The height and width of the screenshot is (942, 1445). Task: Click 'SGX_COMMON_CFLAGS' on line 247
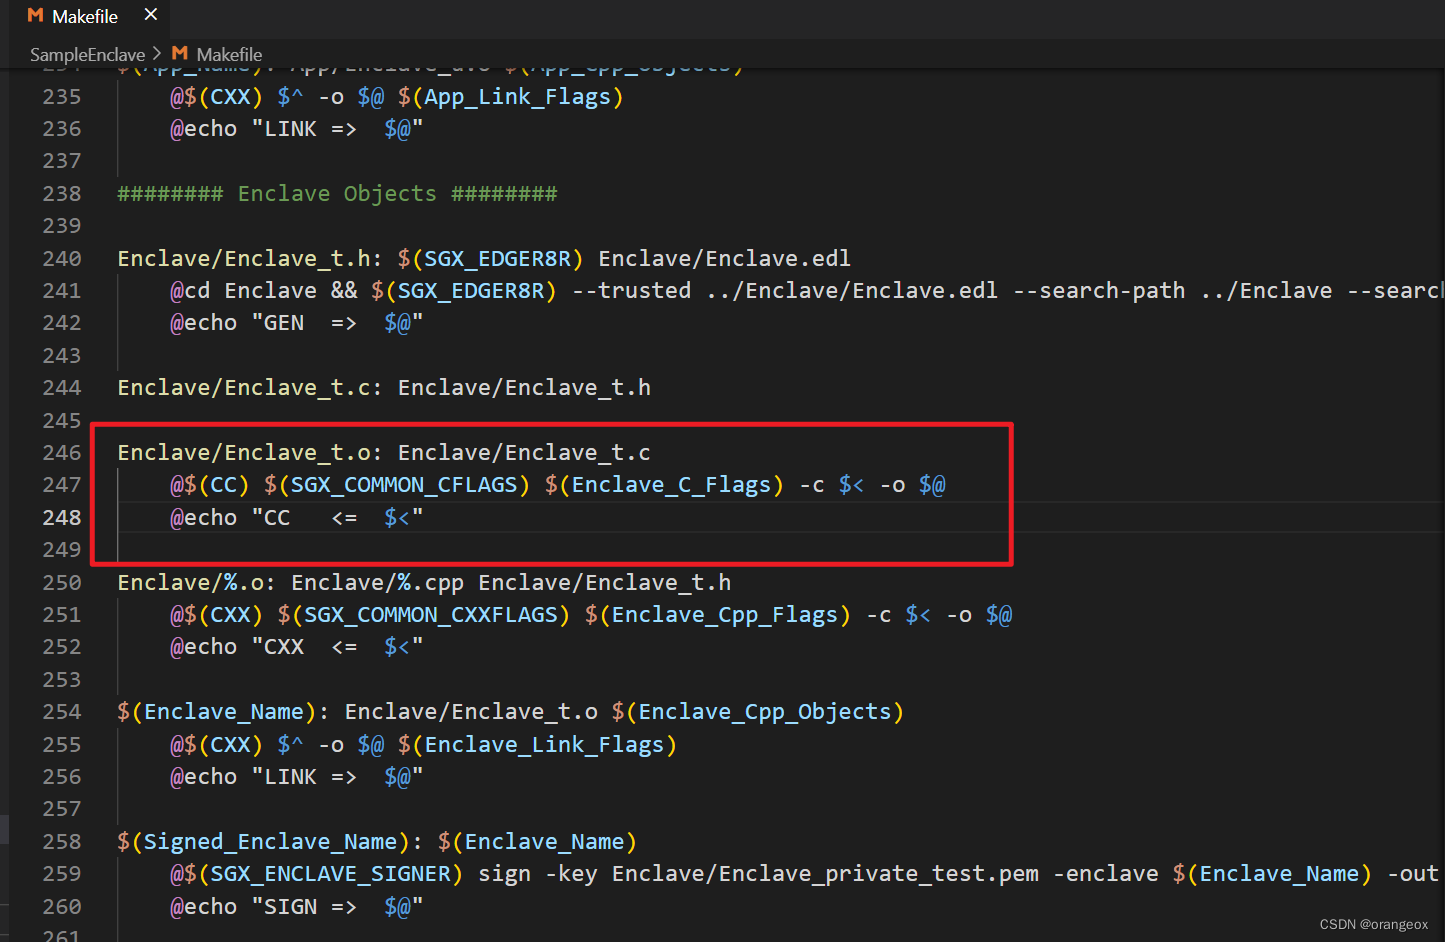pyautogui.click(x=404, y=485)
